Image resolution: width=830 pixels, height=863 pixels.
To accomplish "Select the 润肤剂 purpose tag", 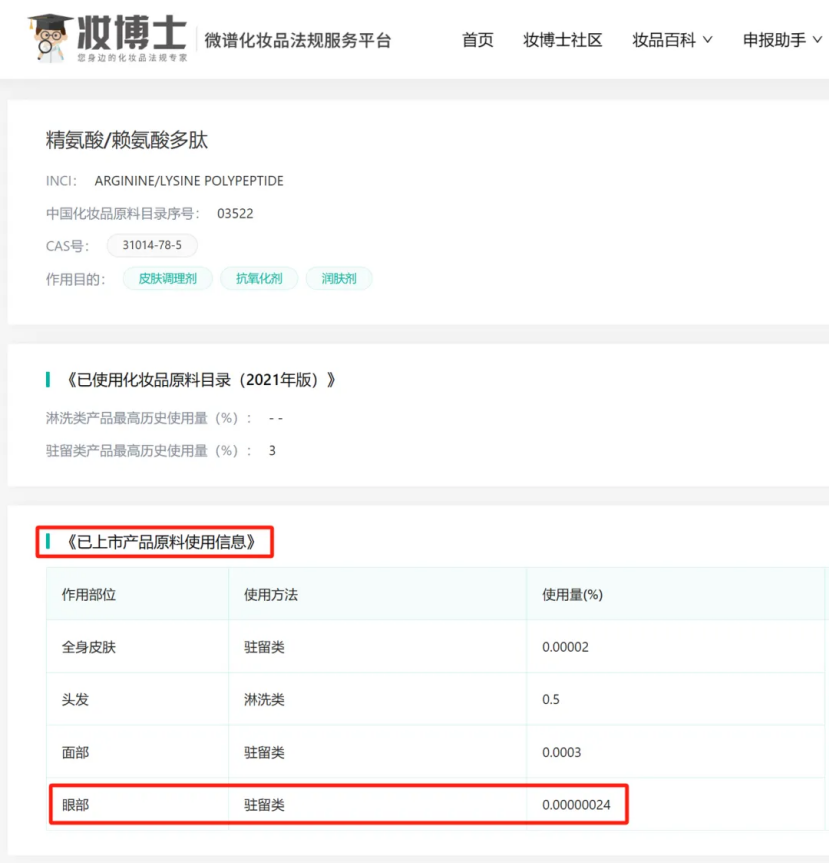I will 339,279.
